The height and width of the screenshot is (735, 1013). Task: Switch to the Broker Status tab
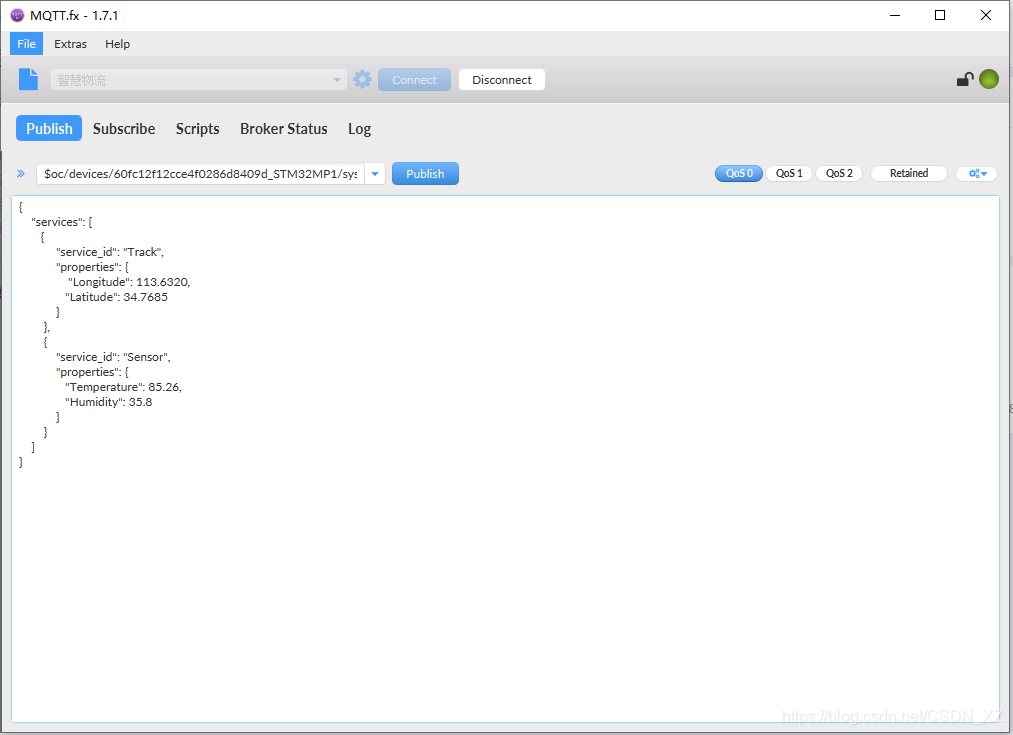[284, 129]
